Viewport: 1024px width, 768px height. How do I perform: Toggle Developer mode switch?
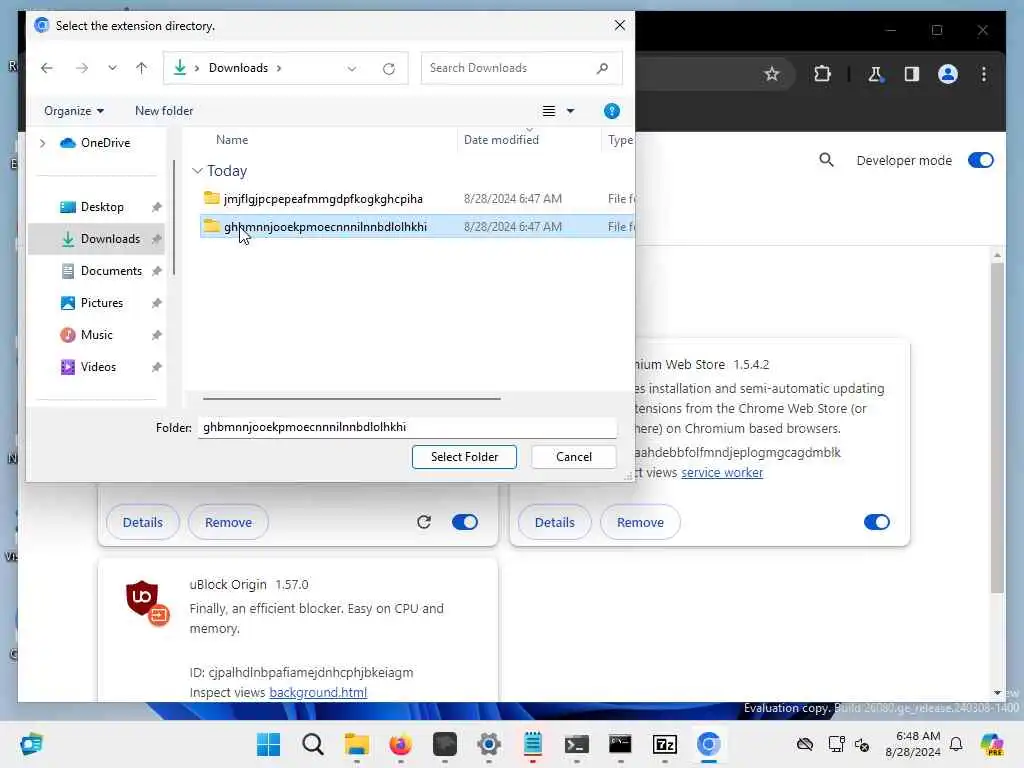(x=980, y=160)
